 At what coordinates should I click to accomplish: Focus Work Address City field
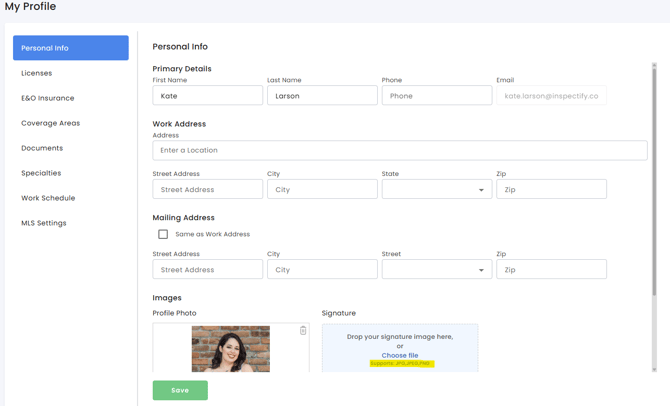(x=322, y=189)
